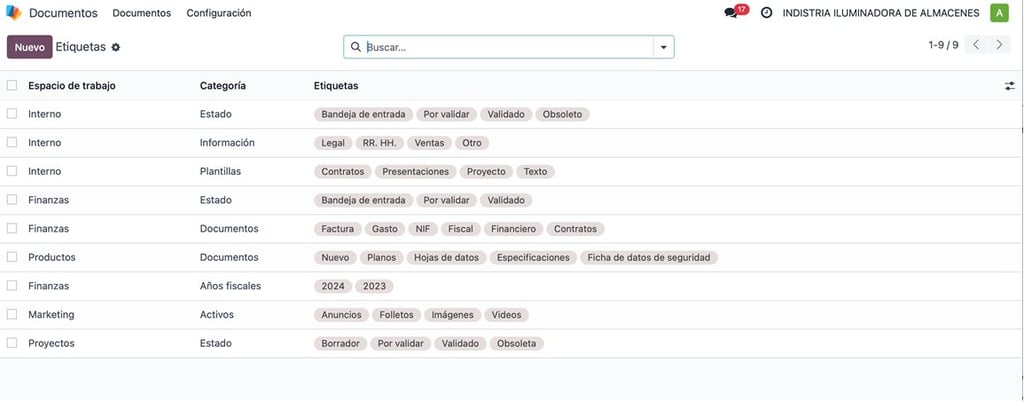Open the Finanzas Años fiscales record
1024x402 pixels.
click(x=509, y=286)
